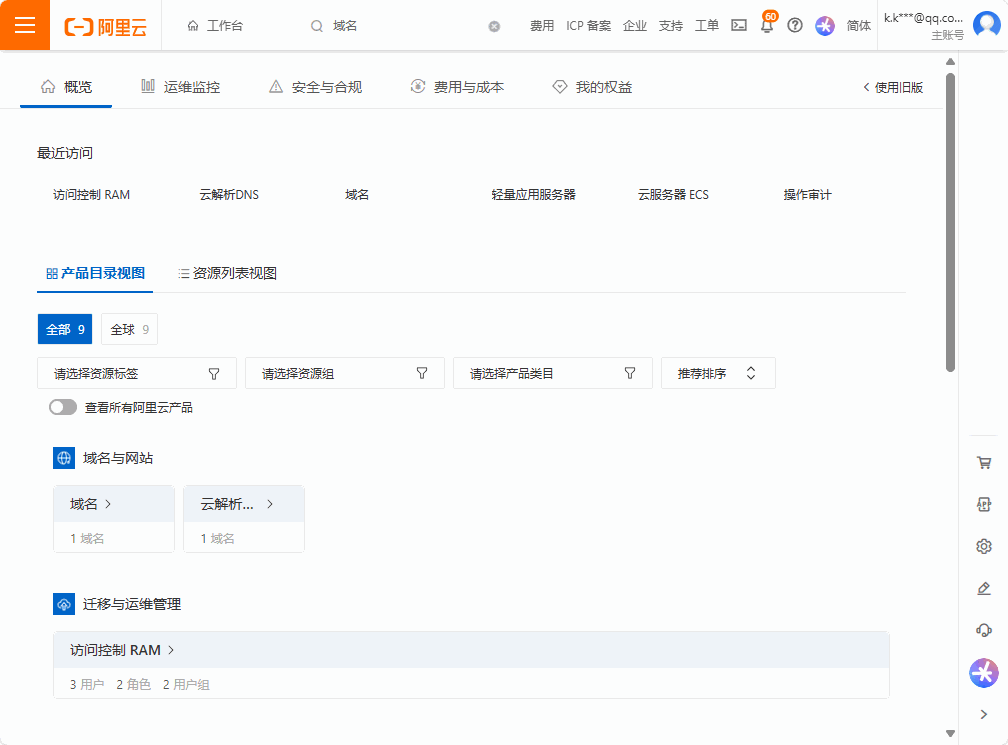Open the AI assistant icon in the header
Image resolution: width=1008 pixels, height=745 pixels.
825,26
